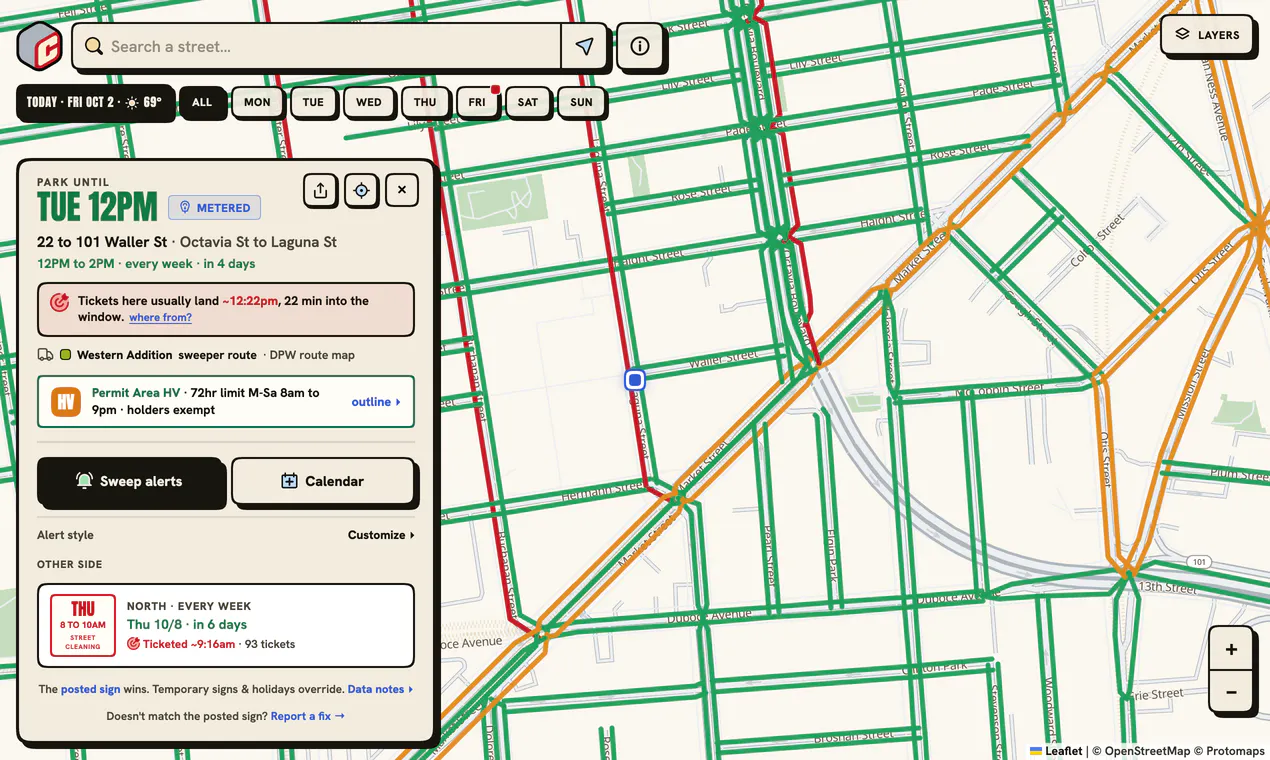This screenshot has width=1270, height=760.
Task: Select the blue map location marker
Action: [x=635, y=380]
